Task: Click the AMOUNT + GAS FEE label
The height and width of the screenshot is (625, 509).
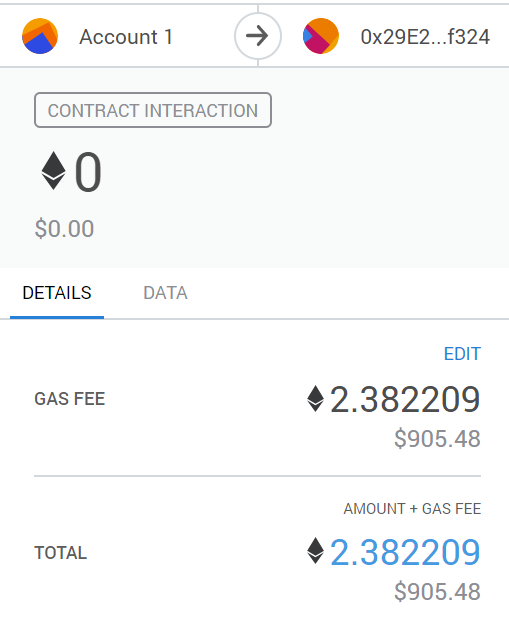Action: point(412,509)
